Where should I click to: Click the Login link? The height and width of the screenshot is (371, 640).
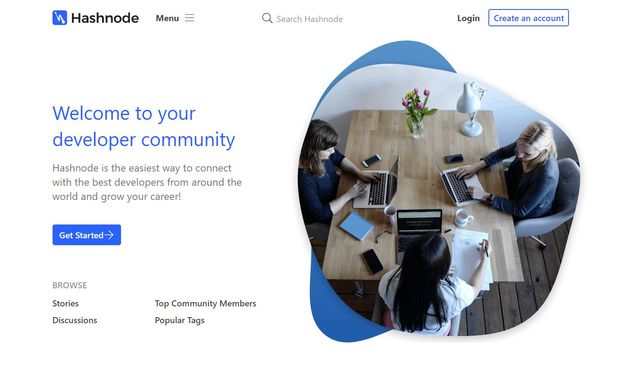pyautogui.click(x=468, y=18)
